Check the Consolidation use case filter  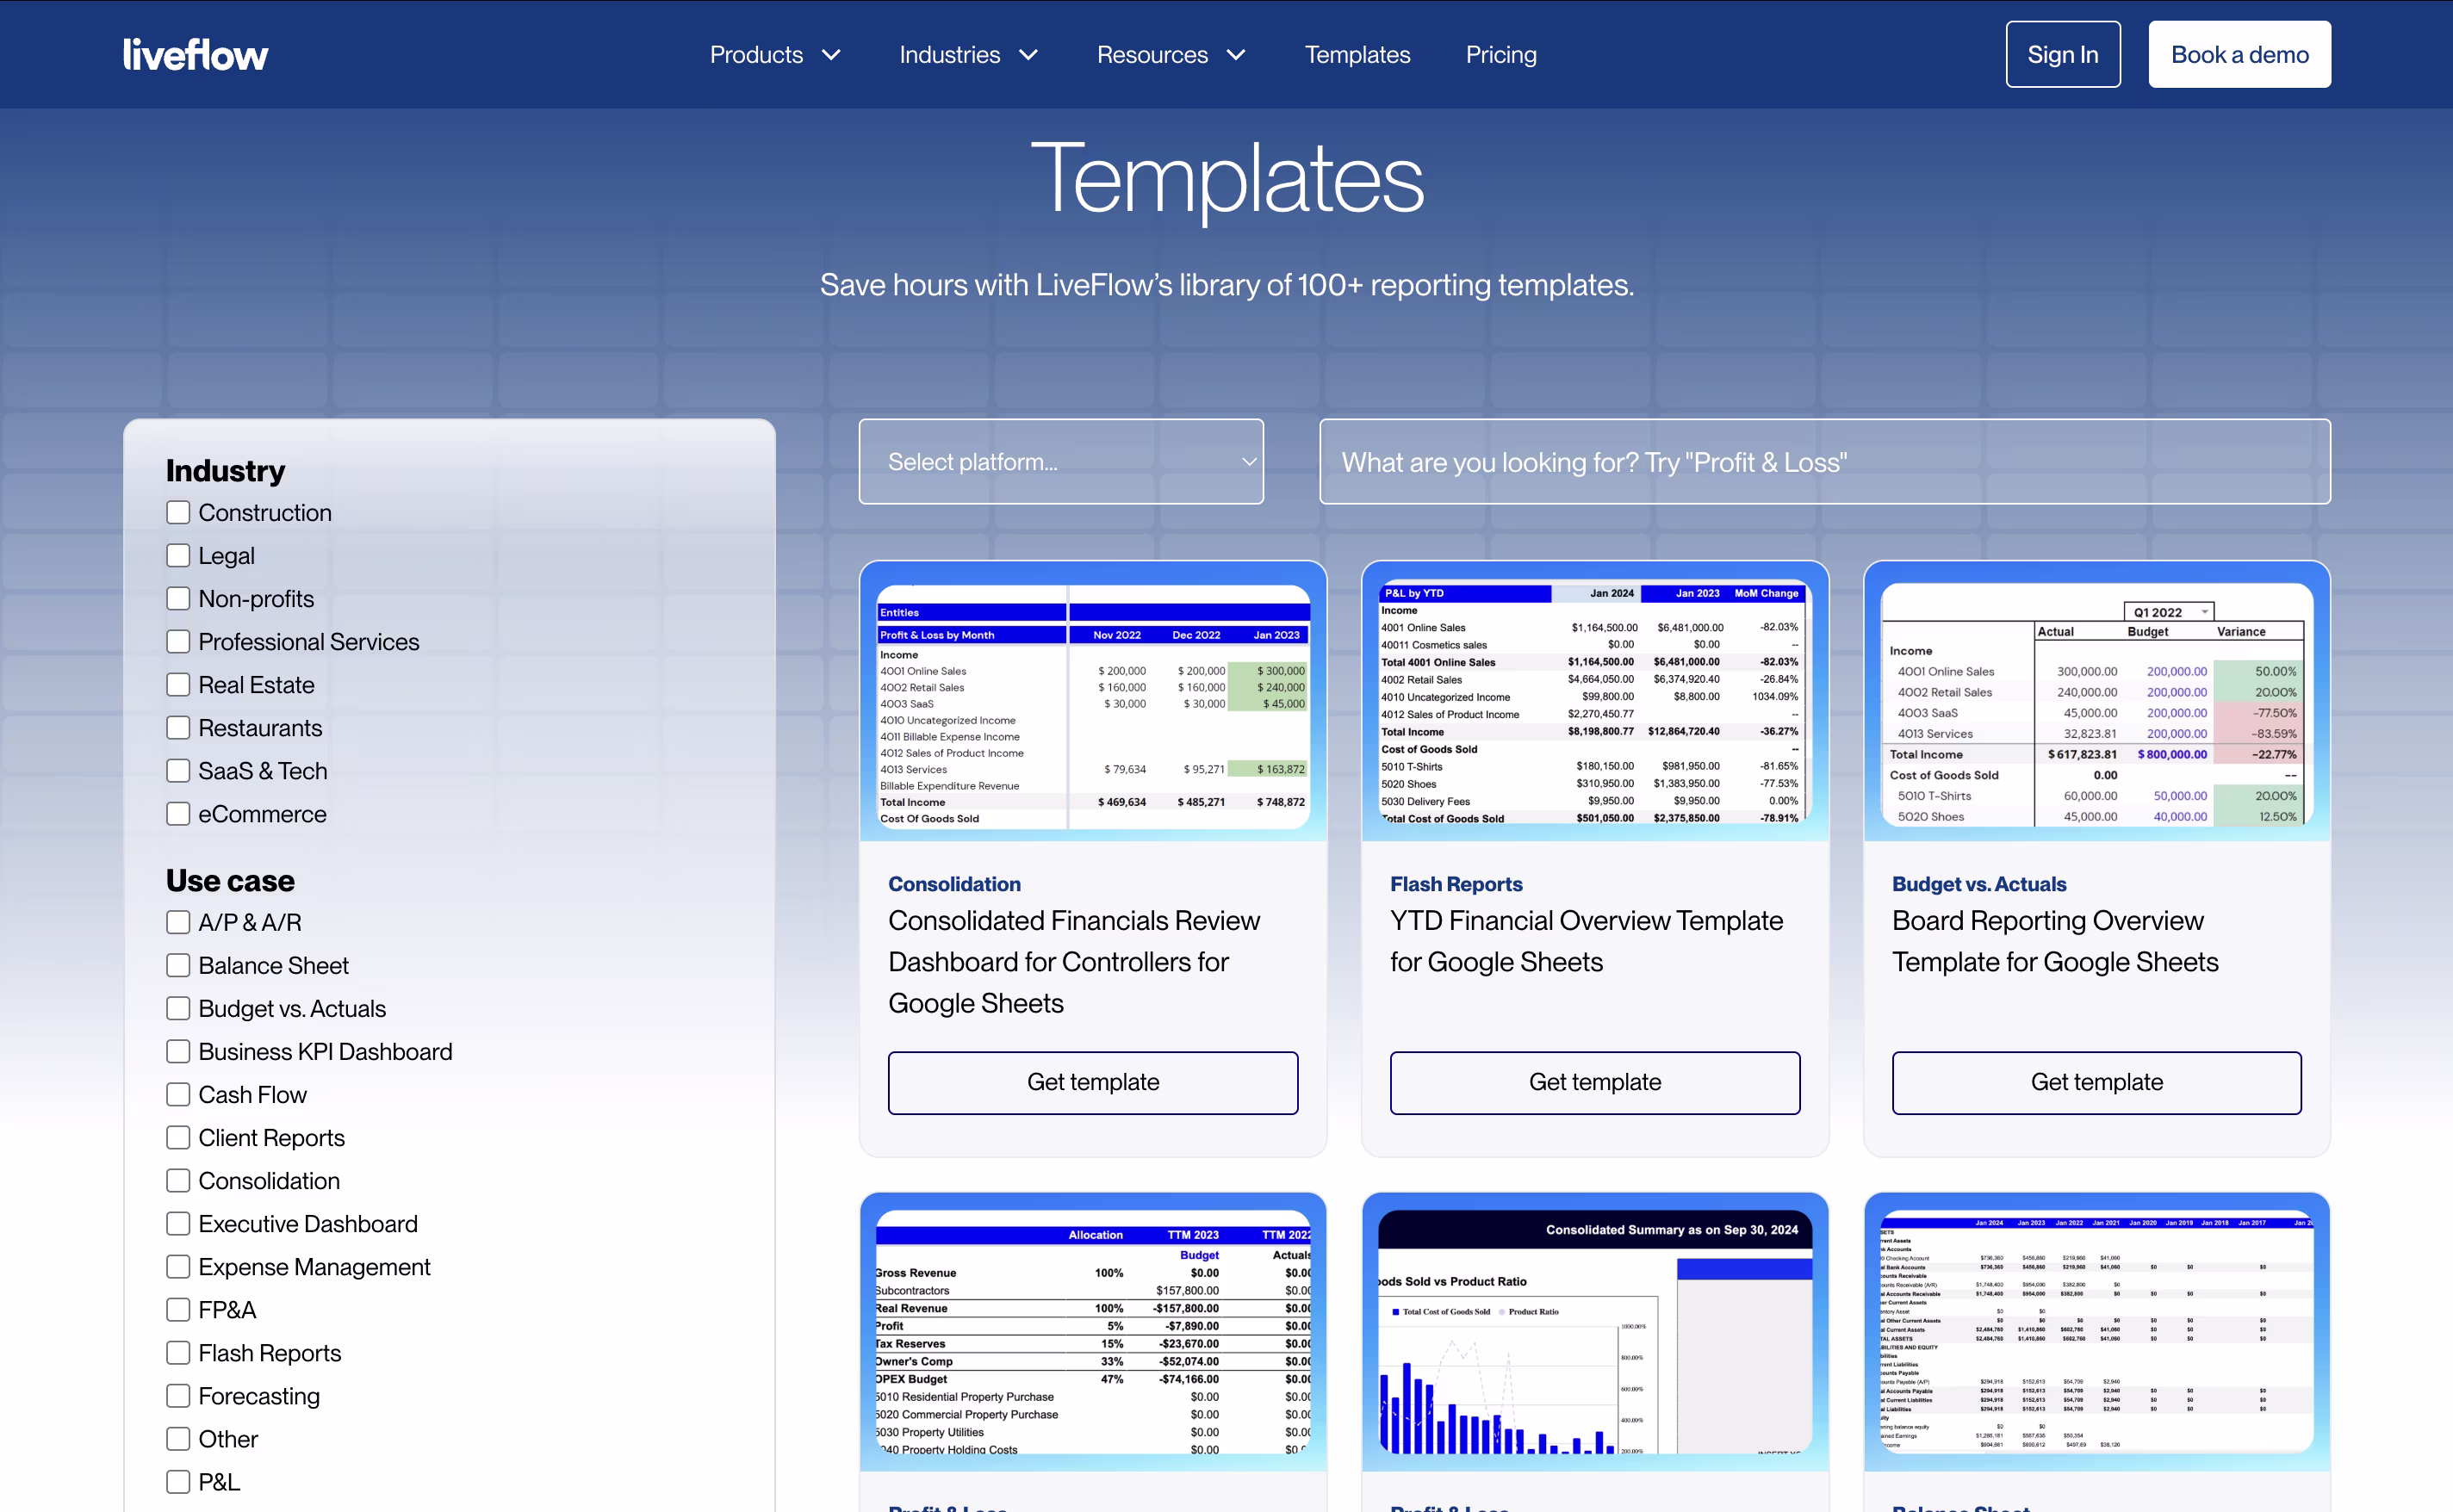(x=178, y=1180)
